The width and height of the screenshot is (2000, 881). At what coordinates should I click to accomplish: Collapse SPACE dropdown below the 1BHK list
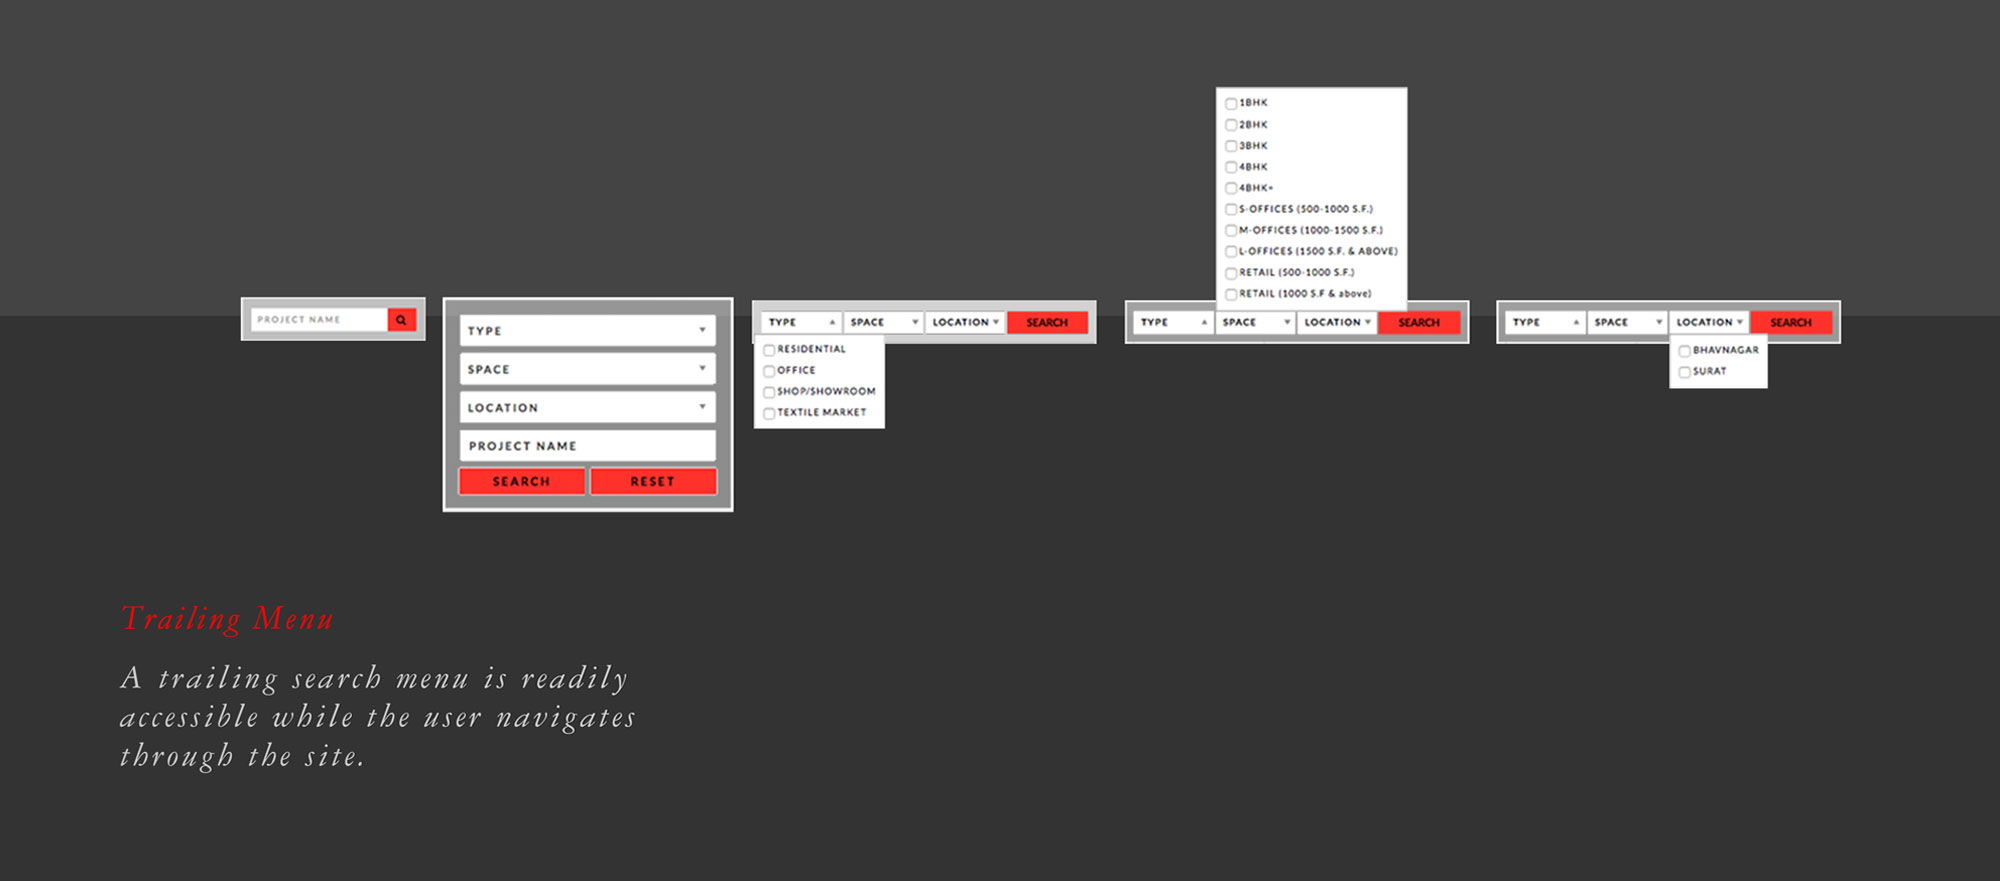click(x=1255, y=322)
